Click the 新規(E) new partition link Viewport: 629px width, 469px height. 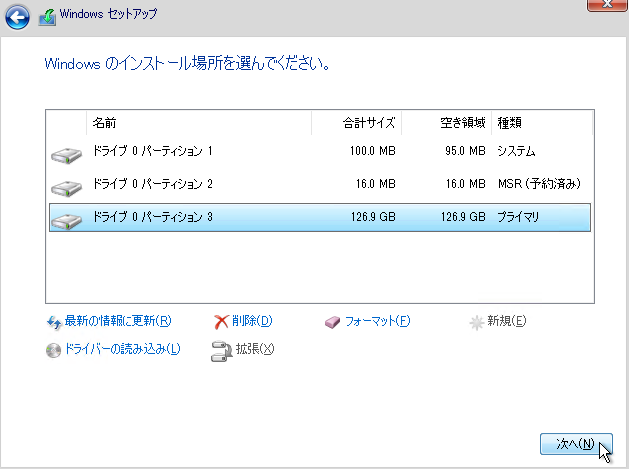pos(506,321)
